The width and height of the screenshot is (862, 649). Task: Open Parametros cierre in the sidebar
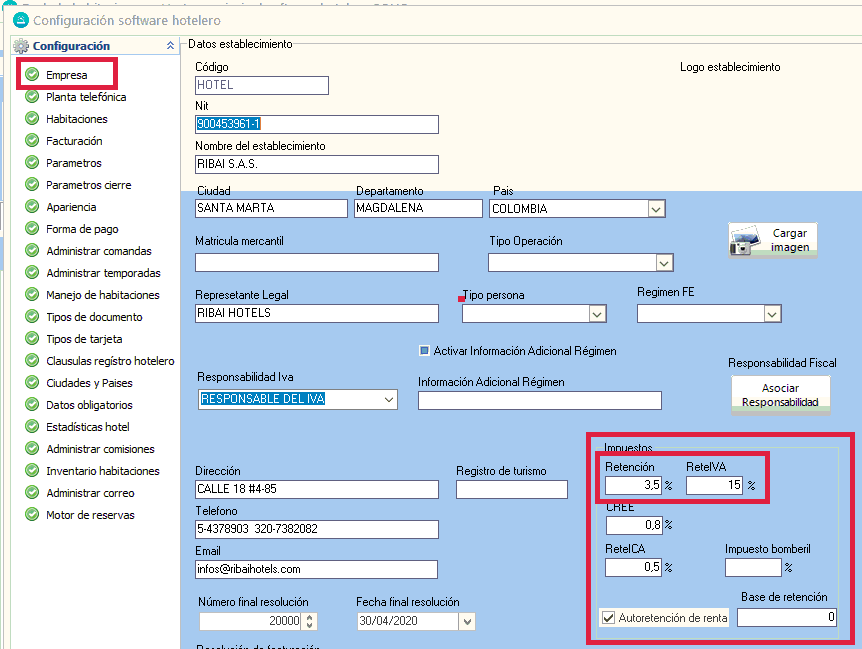pyautogui.click(x=88, y=185)
